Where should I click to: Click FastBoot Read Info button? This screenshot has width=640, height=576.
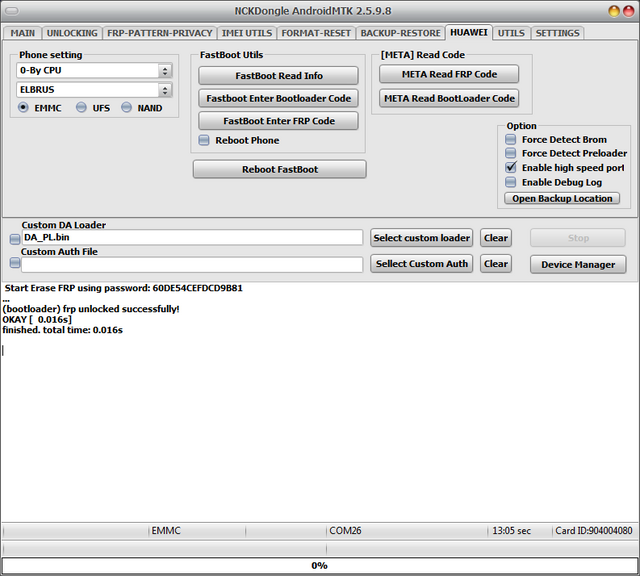pos(279,76)
